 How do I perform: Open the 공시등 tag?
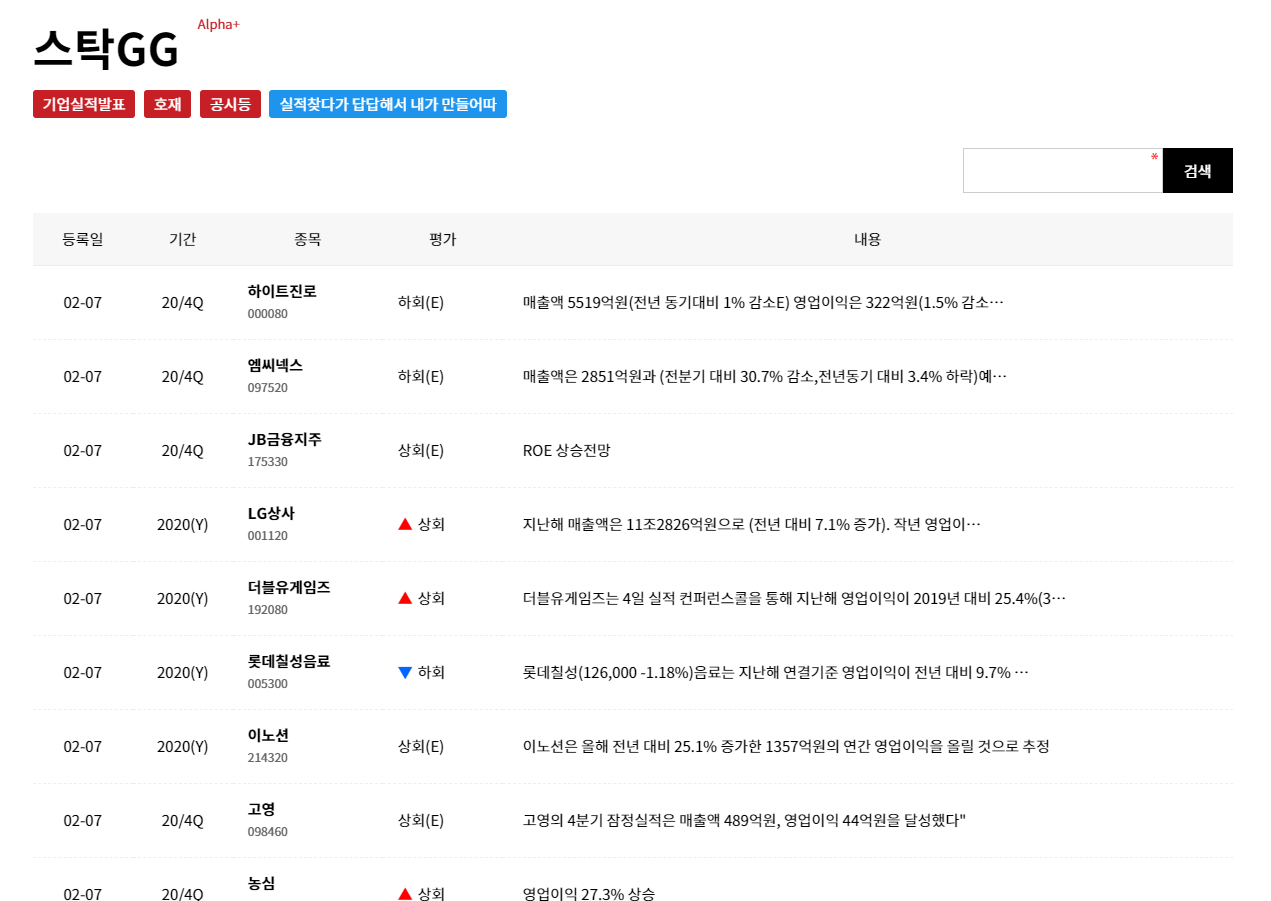coord(230,104)
